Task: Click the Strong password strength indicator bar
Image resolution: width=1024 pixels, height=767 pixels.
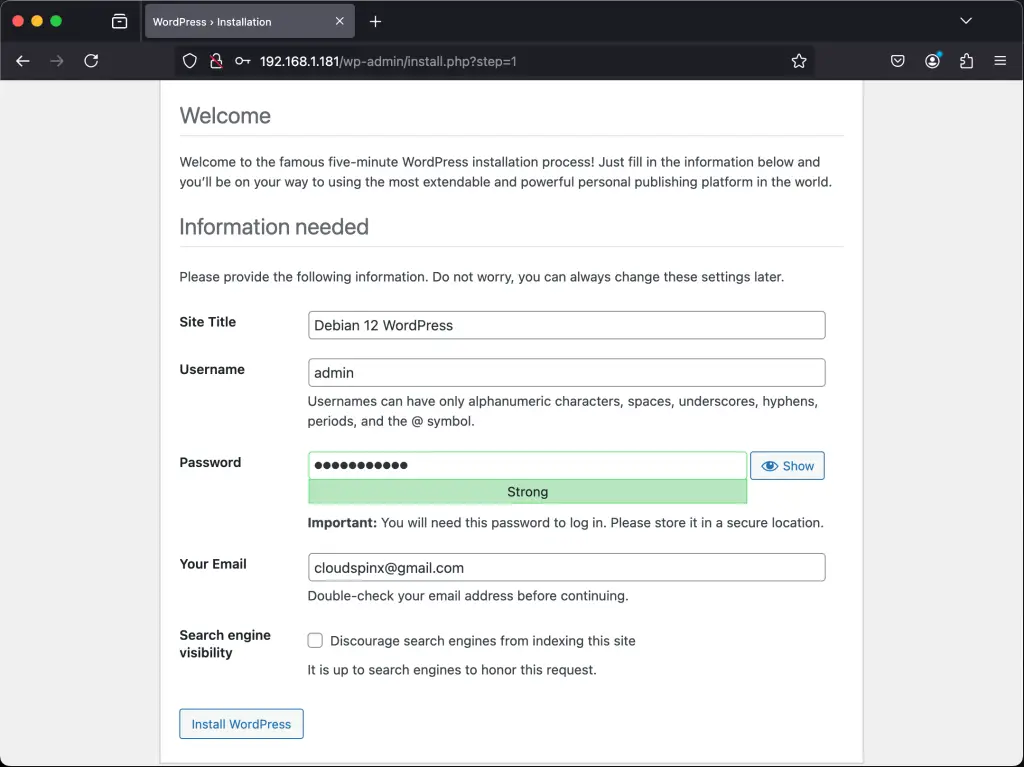Action: point(527,491)
